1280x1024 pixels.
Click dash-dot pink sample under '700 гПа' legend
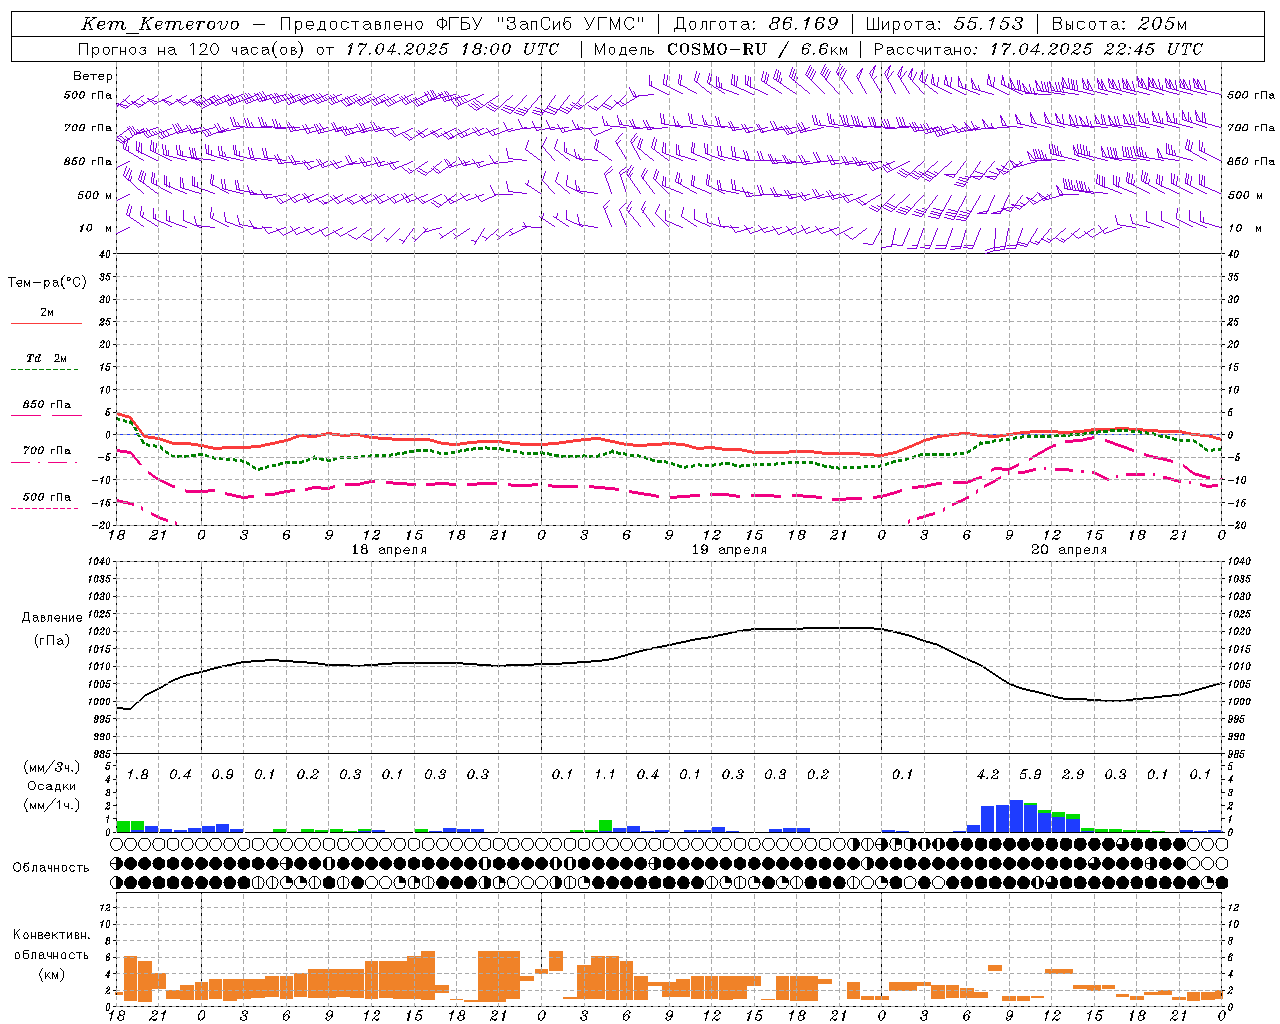pyautogui.click(x=44, y=462)
